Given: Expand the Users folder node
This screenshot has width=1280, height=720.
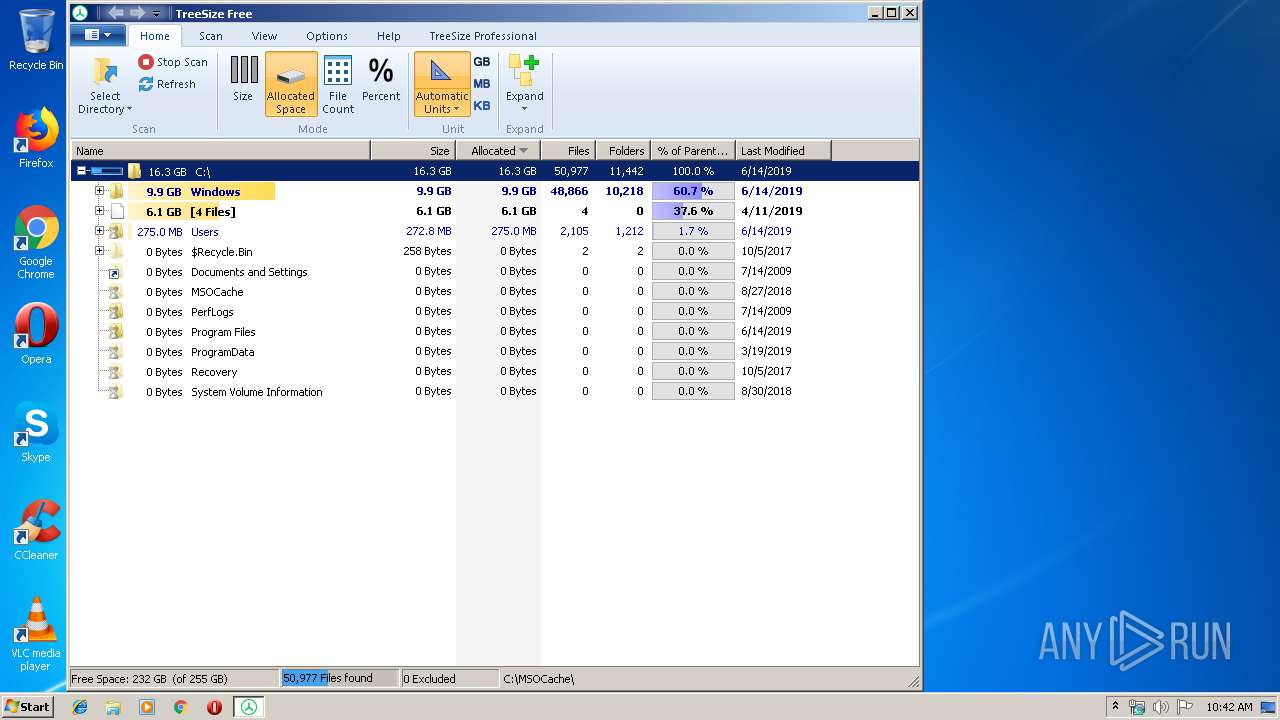Looking at the screenshot, I should pyautogui.click(x=99, y=231).
